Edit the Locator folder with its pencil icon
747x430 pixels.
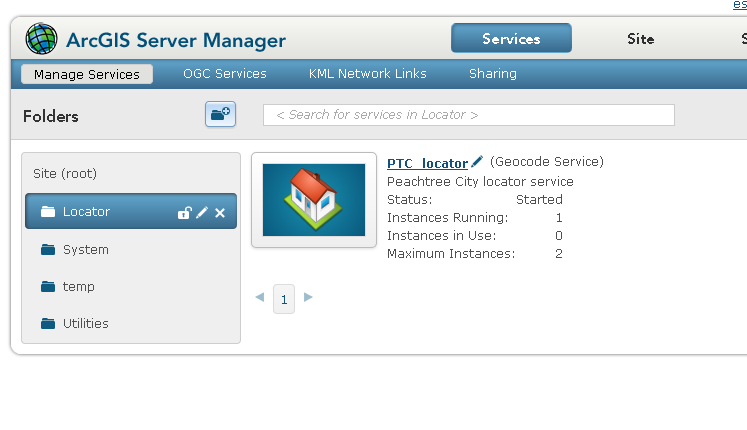(202, 212)
